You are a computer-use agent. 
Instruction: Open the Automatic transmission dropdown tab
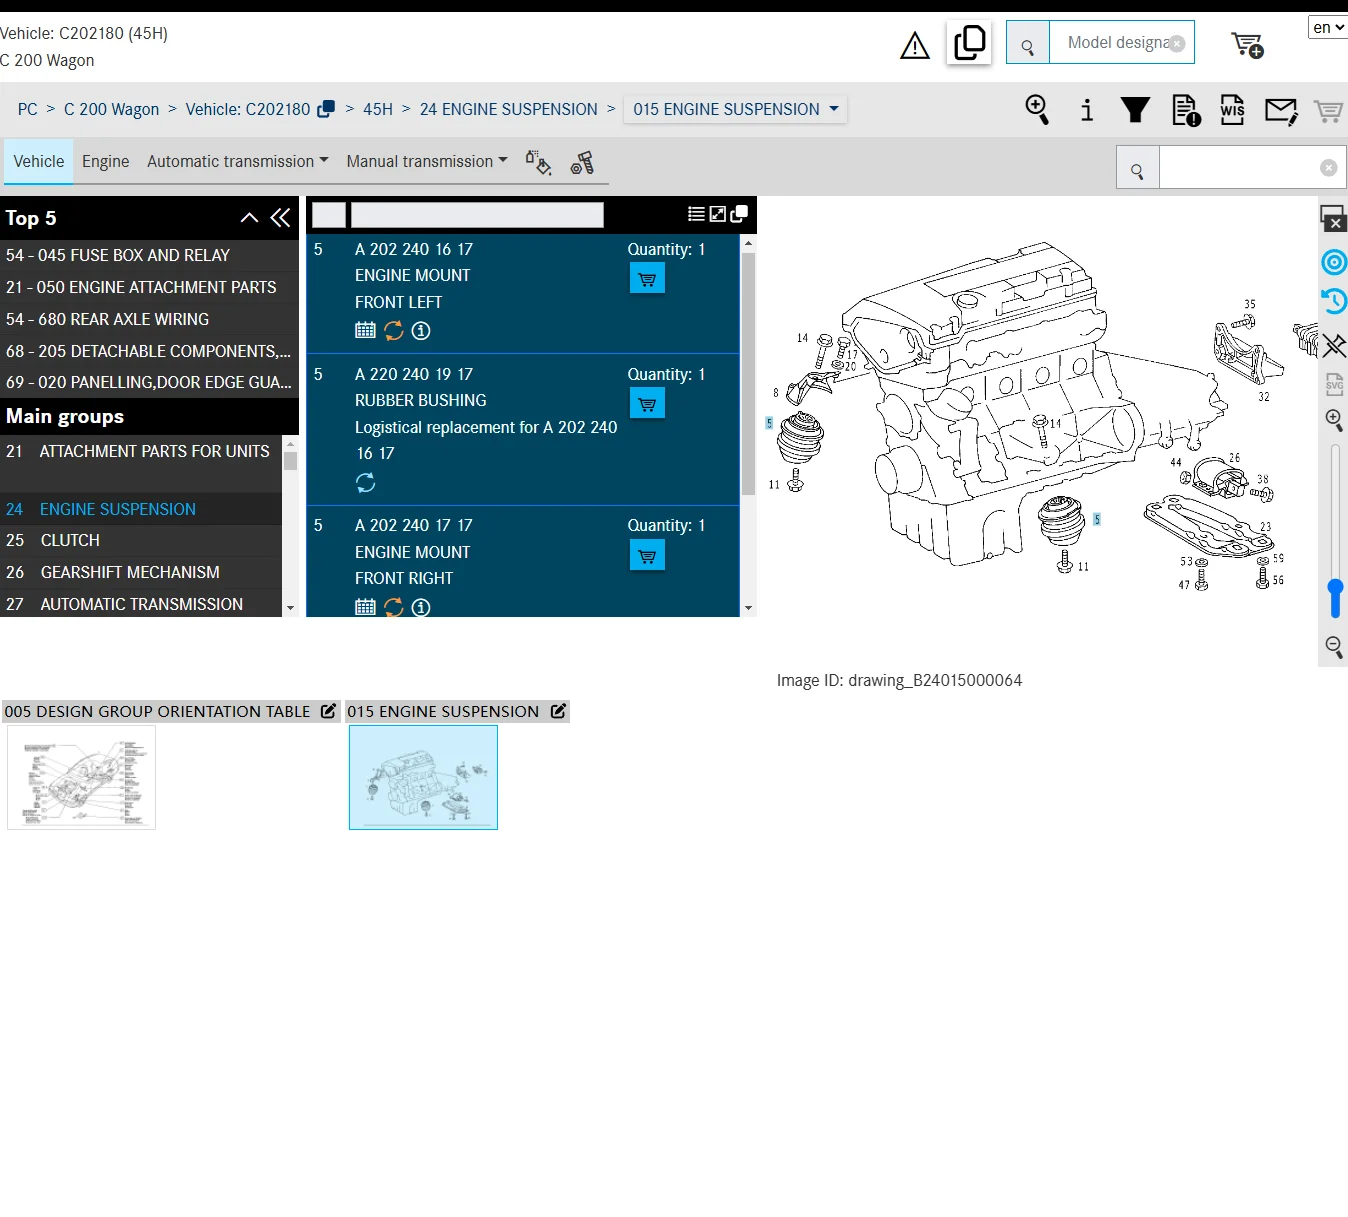click(x=238, y=161)
